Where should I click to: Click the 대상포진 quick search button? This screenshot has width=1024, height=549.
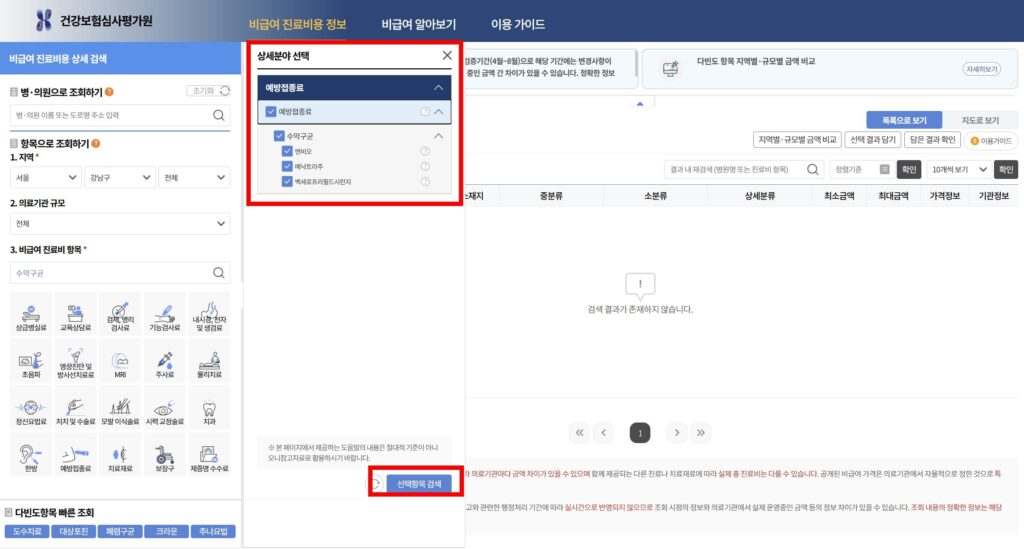(x=74, y=531)
